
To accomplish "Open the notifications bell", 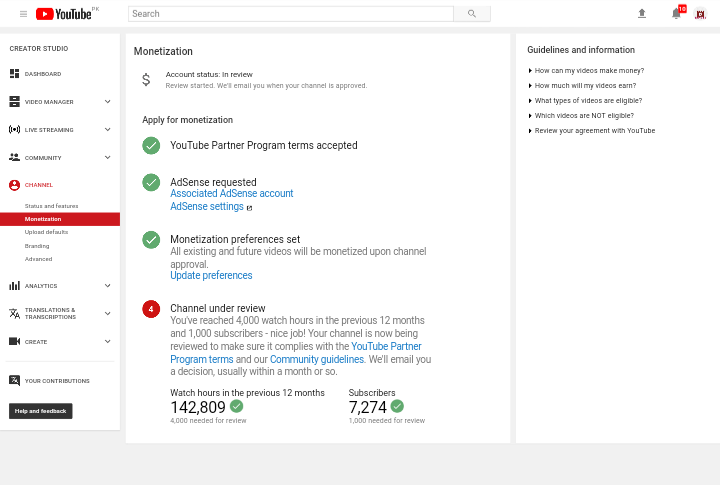I will pos(676,14).
